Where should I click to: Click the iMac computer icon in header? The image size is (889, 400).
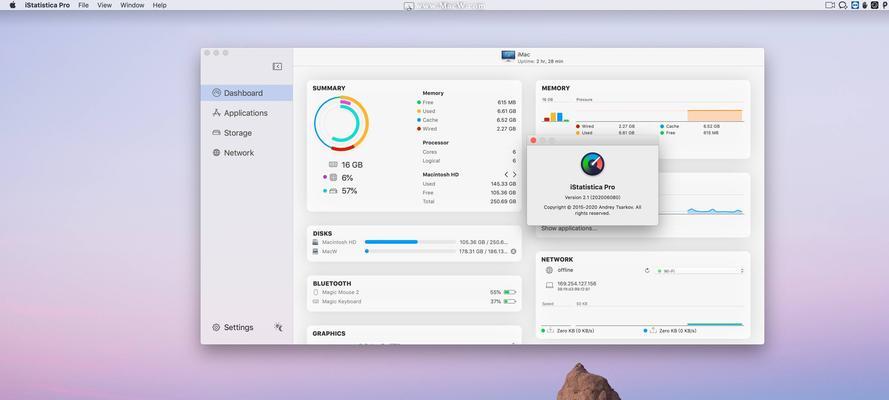pos(508,56)
